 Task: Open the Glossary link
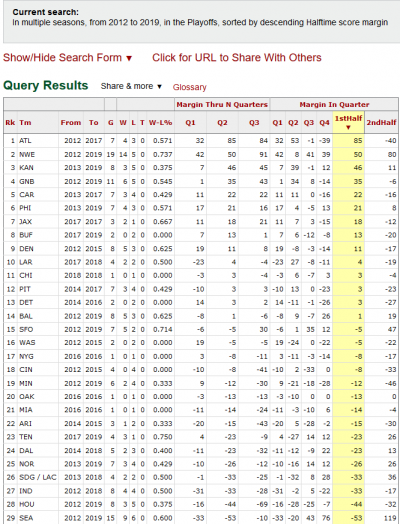tap(189, 87)
